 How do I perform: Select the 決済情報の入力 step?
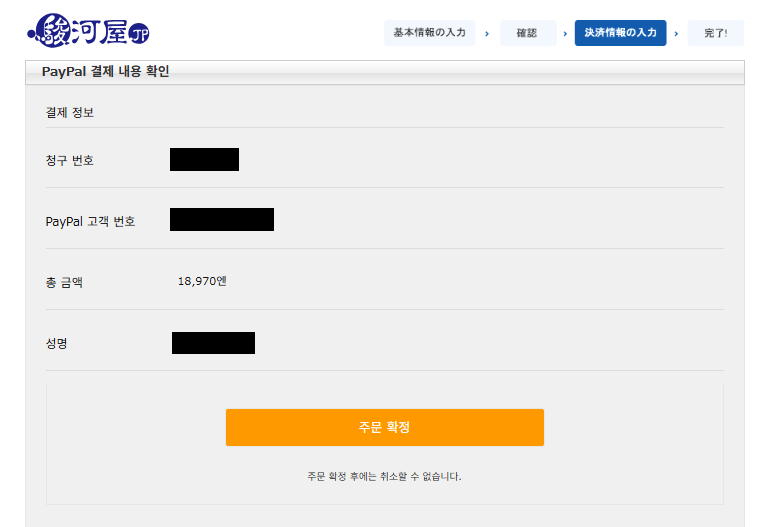tap(620, 33)
